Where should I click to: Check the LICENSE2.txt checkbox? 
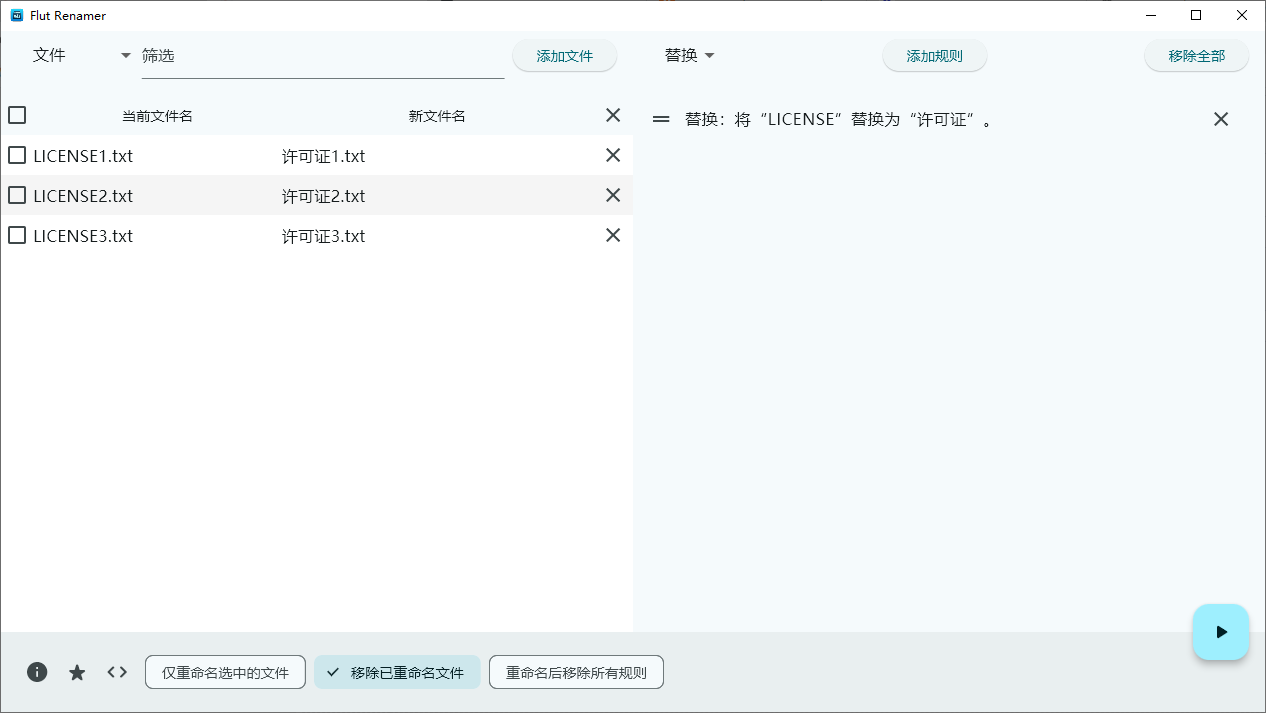click(x=17, y=195)
